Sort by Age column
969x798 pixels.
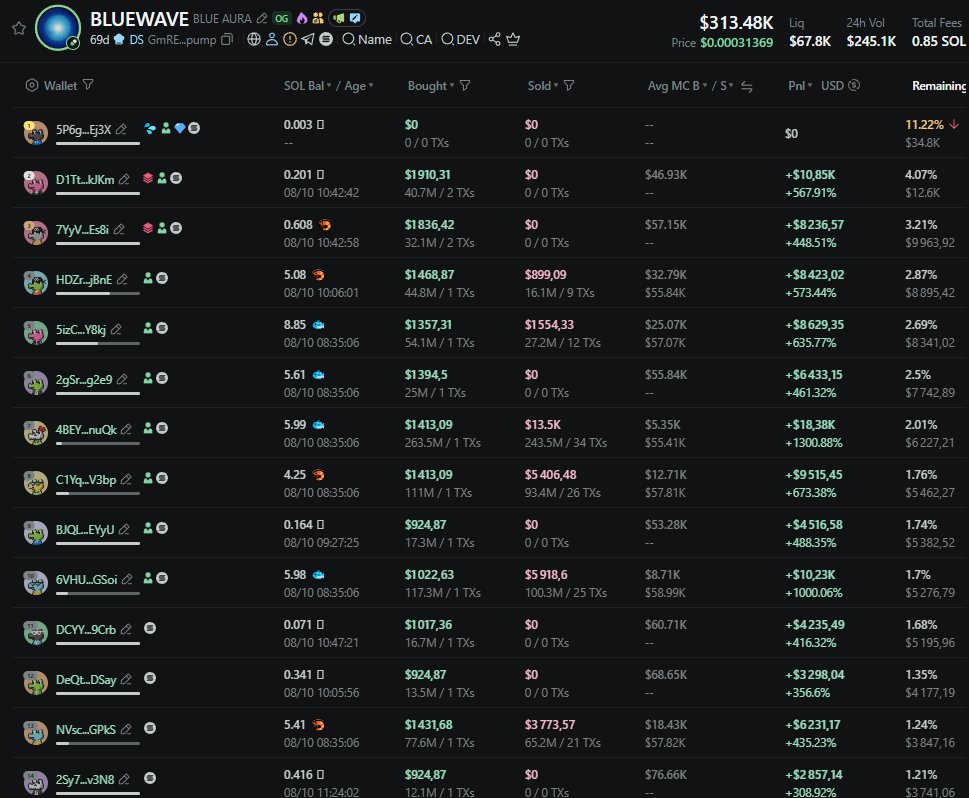tap(358, 85)
